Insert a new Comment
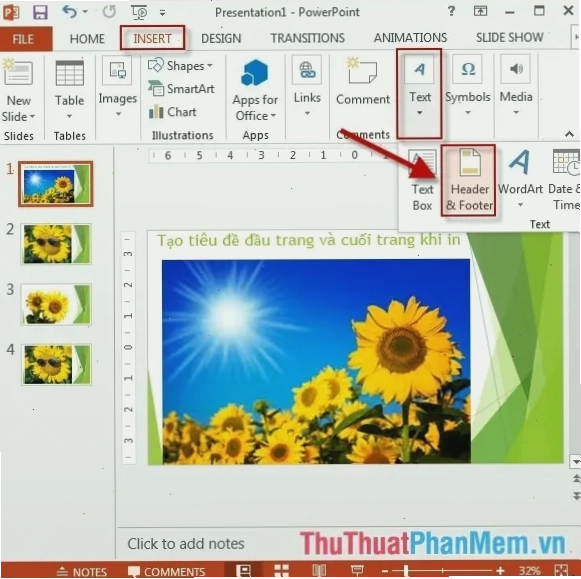Image resolution: width=581 pixels, height=579 pixels. pyautogui.click(x=363, y=80)
